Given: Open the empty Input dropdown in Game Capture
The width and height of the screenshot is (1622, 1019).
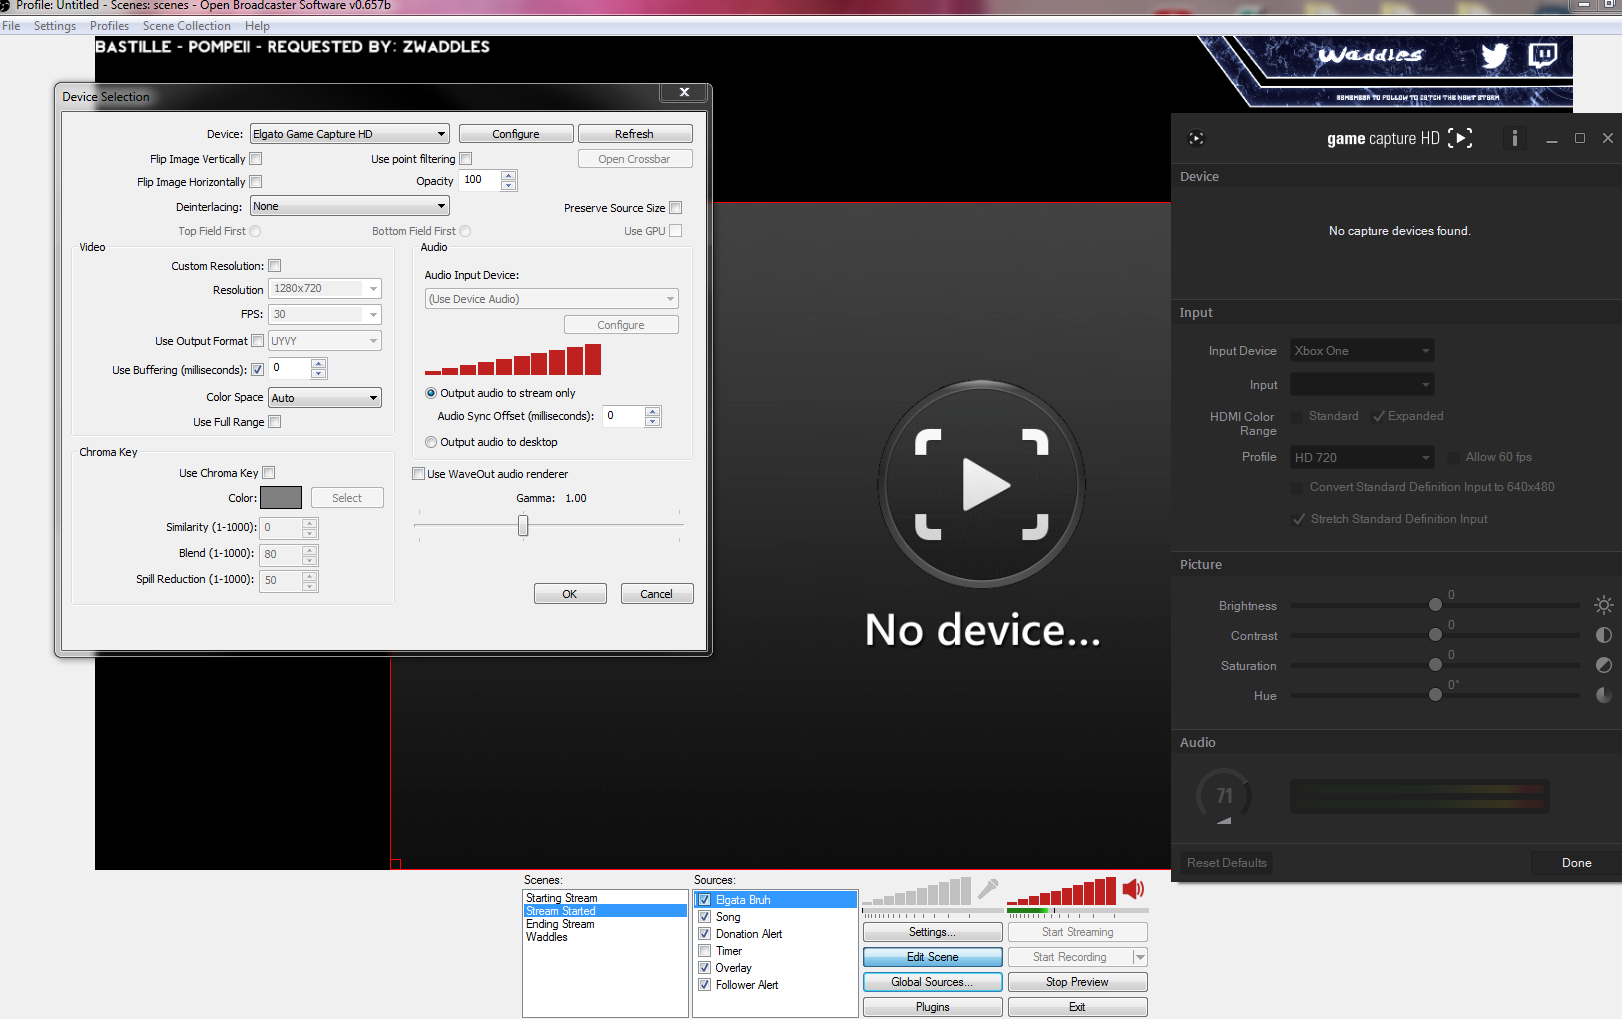Looking at the screenshot, I should point(1362,385).
